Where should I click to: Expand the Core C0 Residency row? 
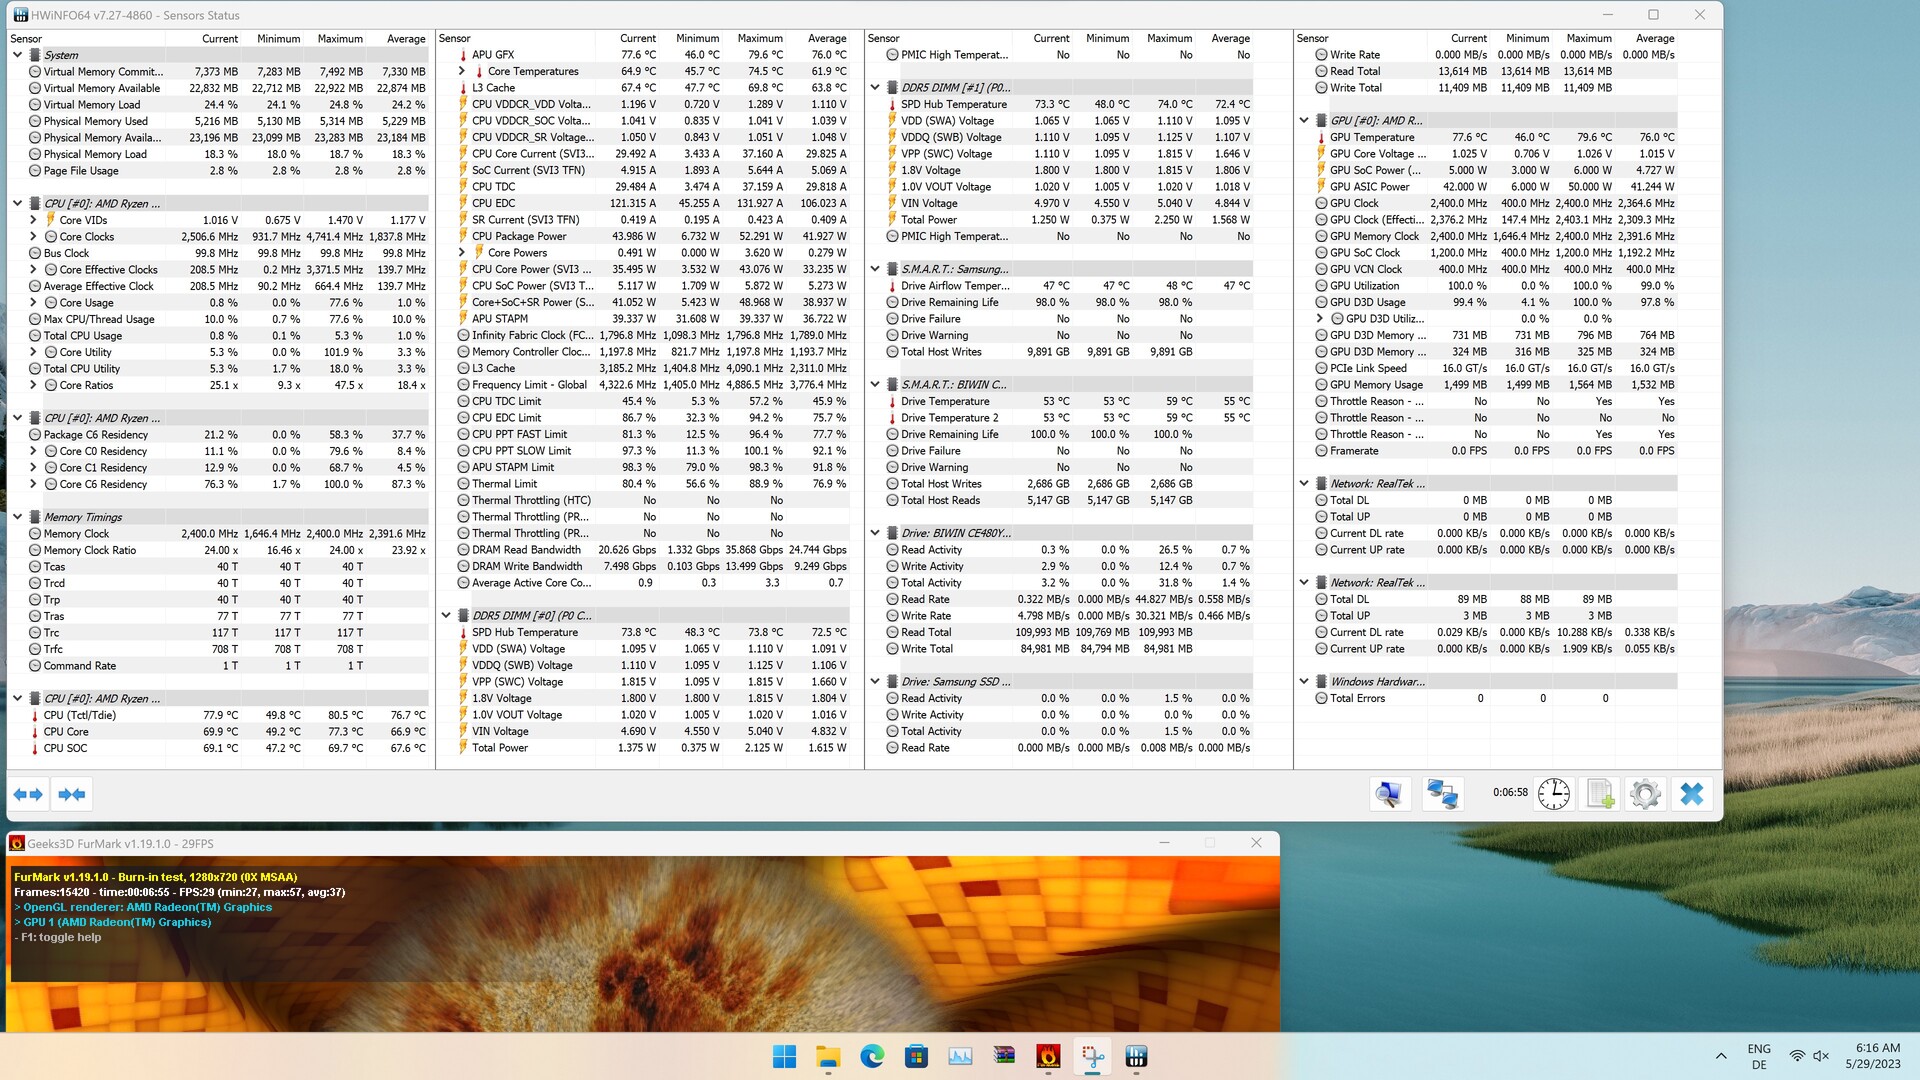(x=33, y=451)
